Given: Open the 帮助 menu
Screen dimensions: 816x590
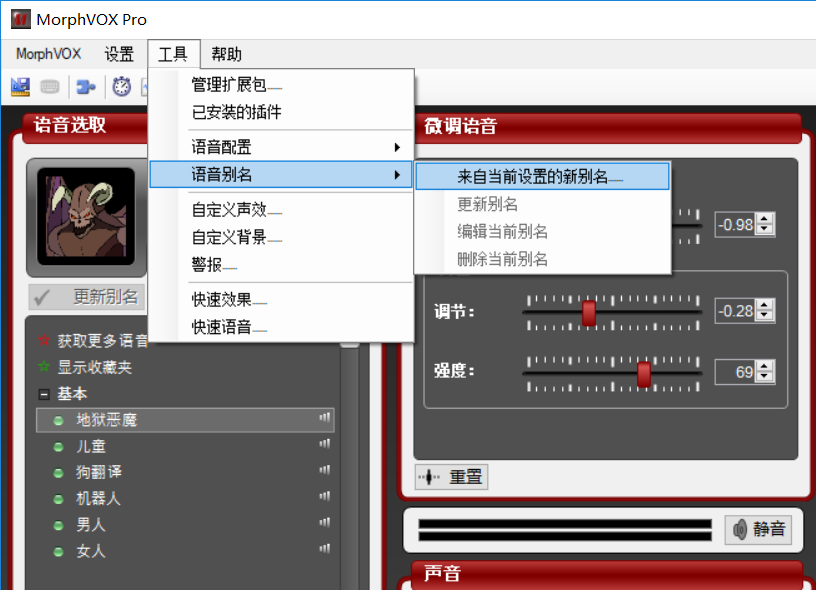Looking at the screenshot, I should pos(226,54).
